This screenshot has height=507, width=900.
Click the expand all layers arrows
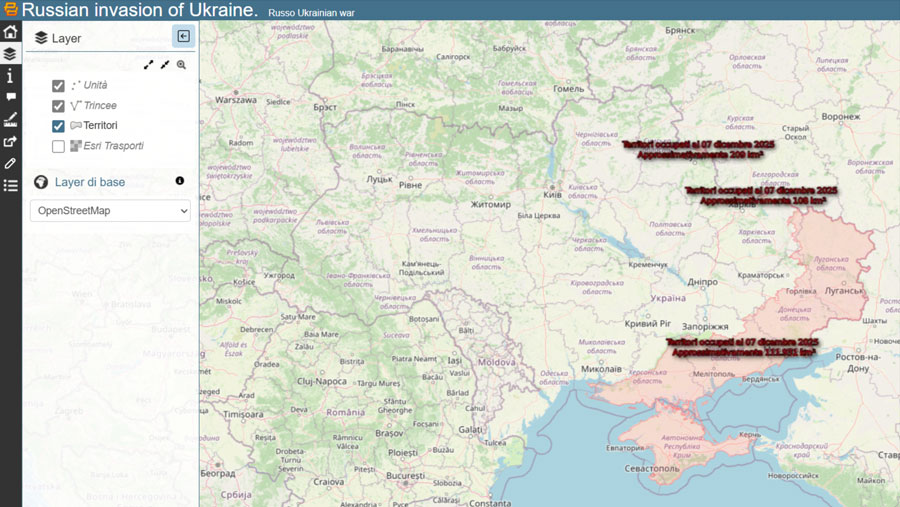[x=149, y=65]
